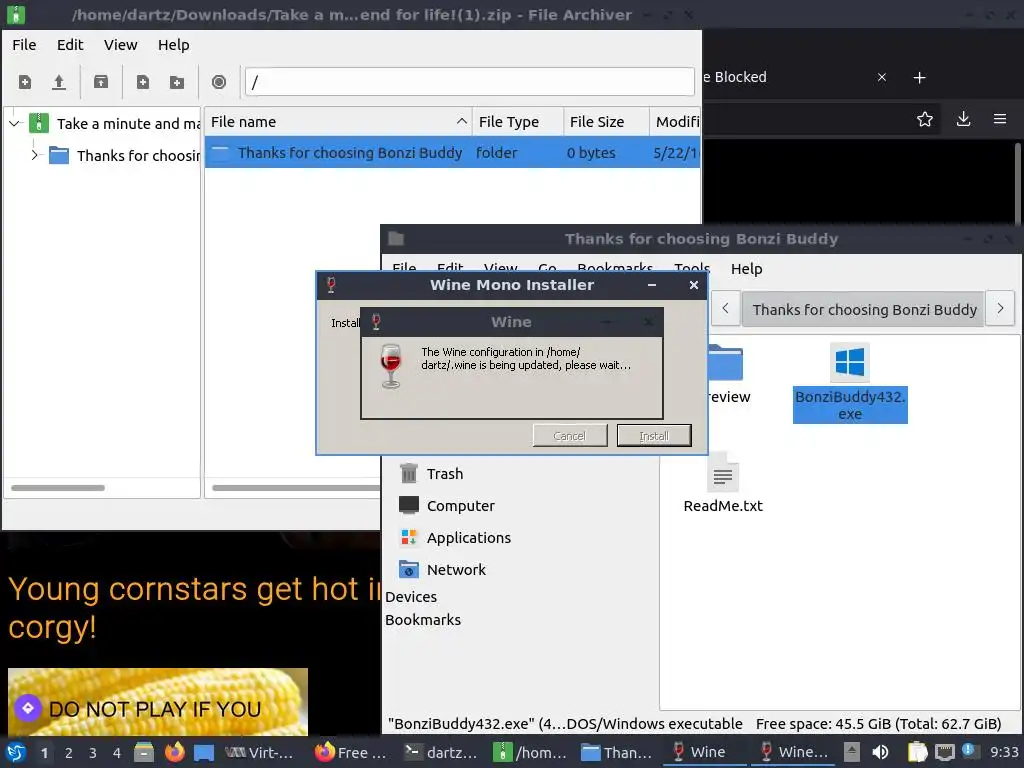The image size is (1024, 768).
Task: Click Extract all icon in archiver toolbar
Action: [101, 82]
